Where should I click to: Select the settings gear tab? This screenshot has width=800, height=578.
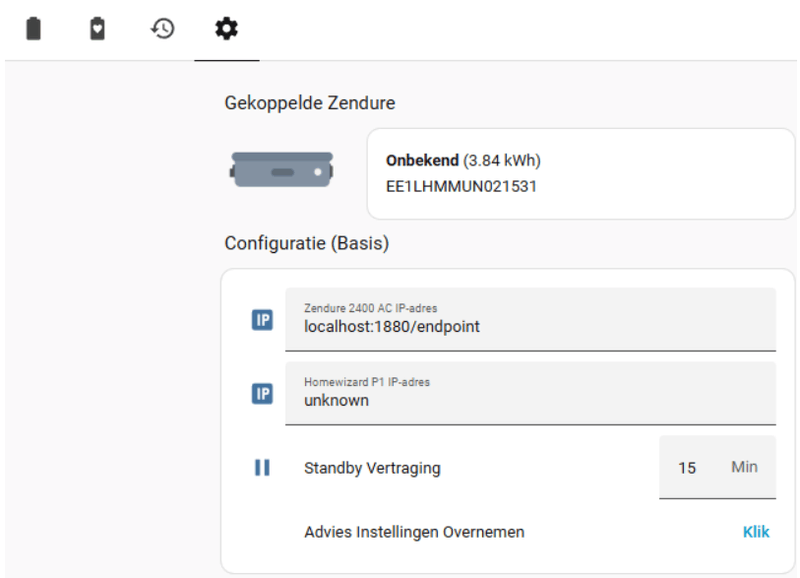click(x=227, y=29)
